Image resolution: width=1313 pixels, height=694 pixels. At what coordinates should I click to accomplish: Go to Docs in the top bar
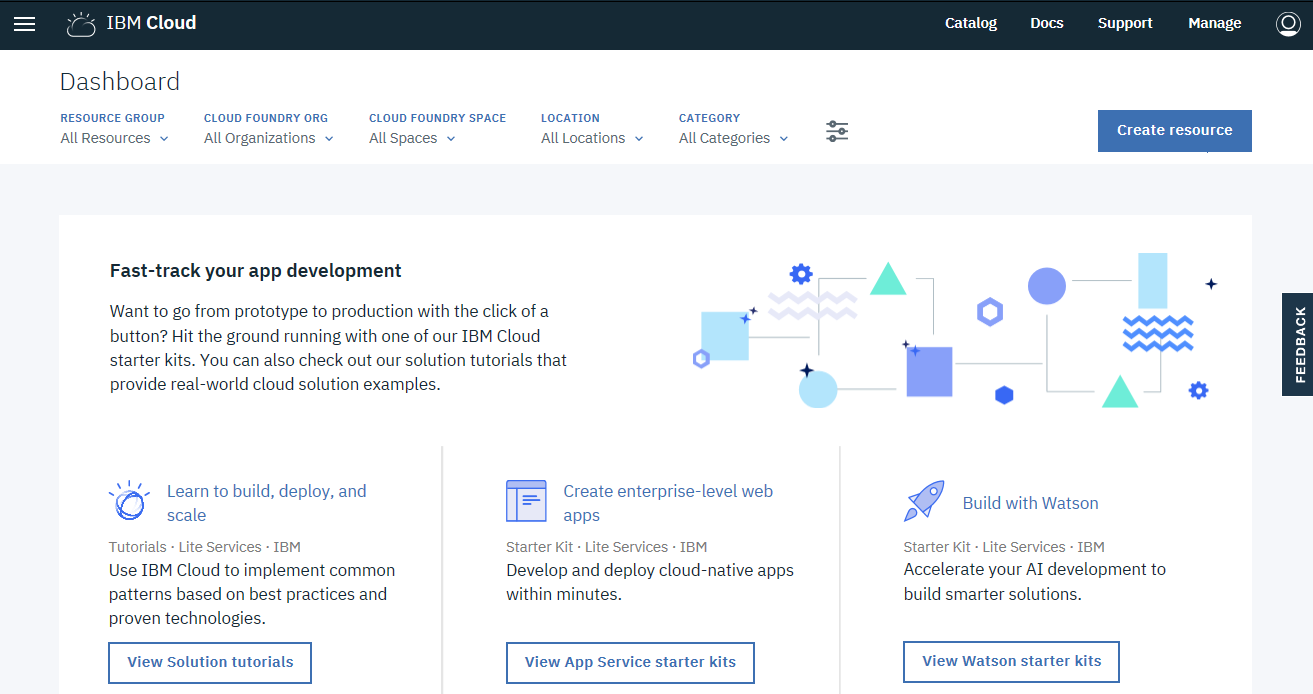[x=1046, y=23]
